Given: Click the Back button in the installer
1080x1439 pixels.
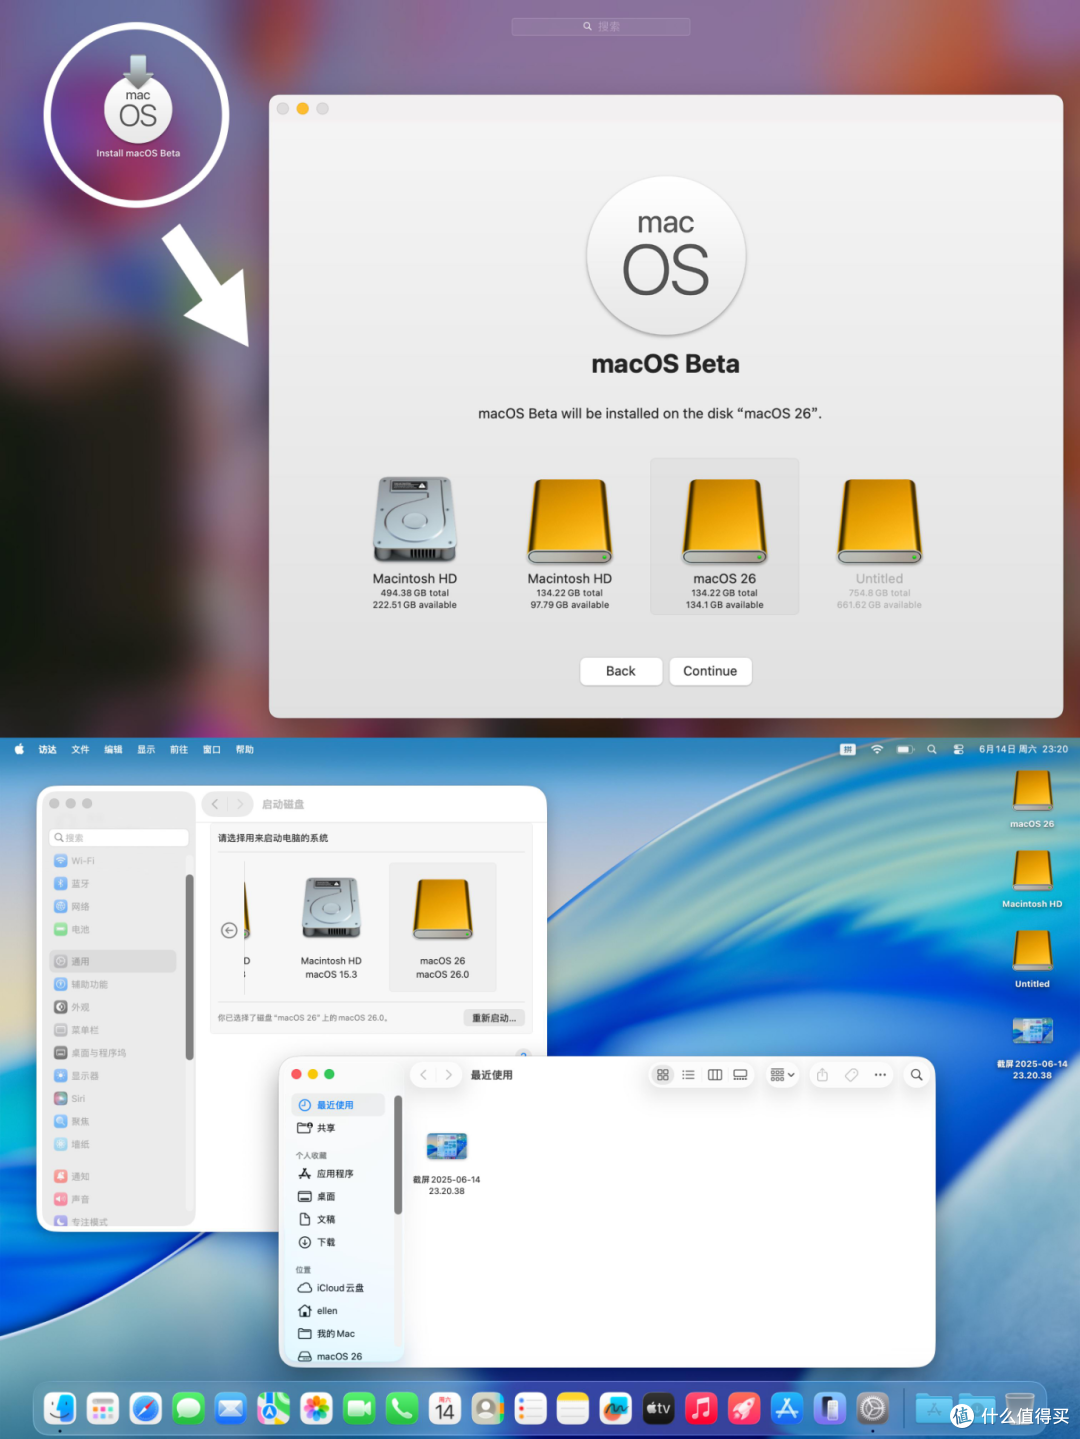Looking at the screenshot, I should pos(621,671).
